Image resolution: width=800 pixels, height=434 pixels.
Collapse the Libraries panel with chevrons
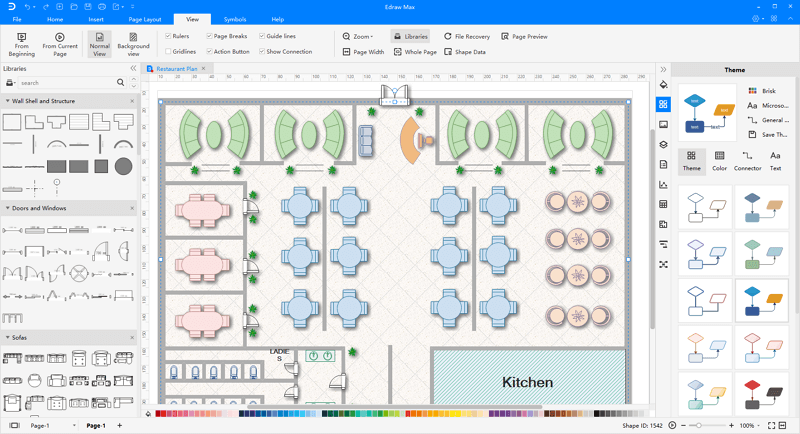(x=133, y=68)
